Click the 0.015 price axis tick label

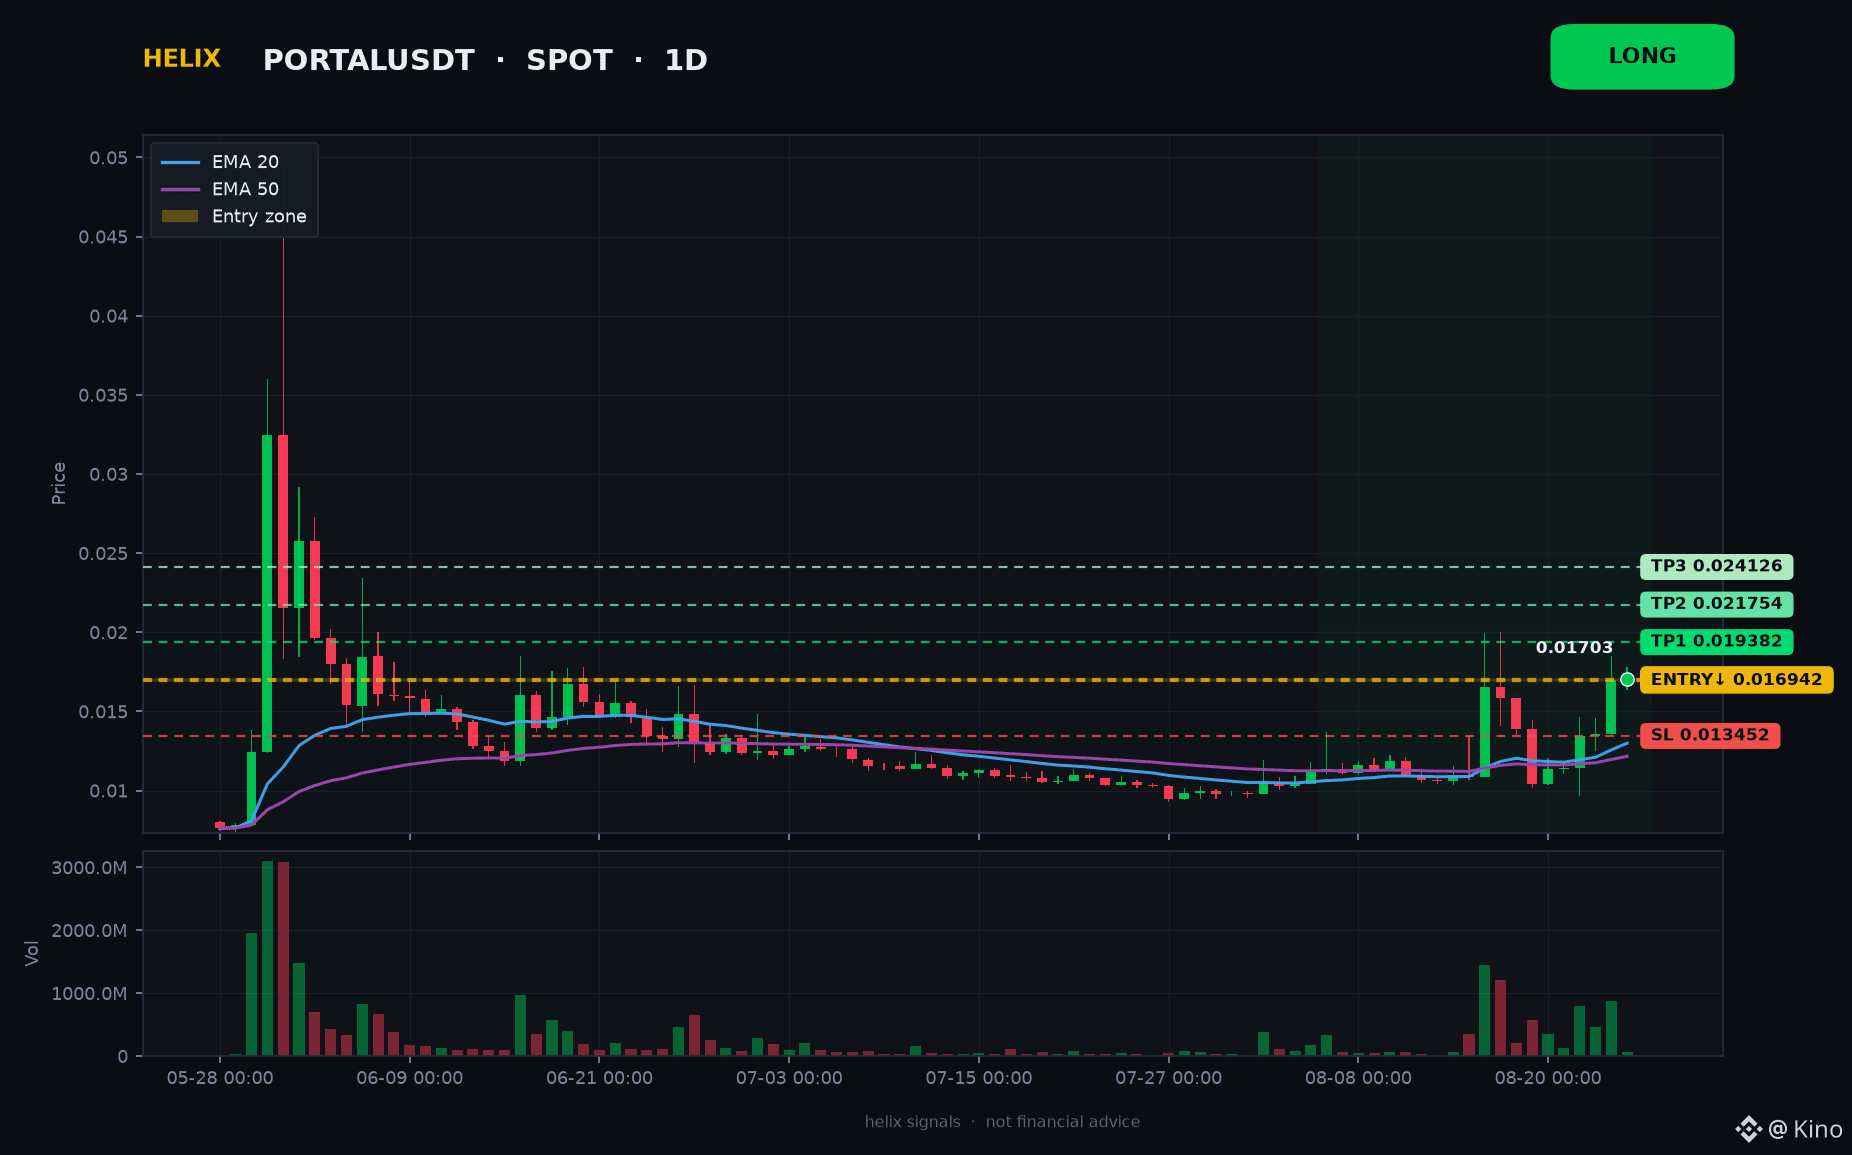[104, 712]
